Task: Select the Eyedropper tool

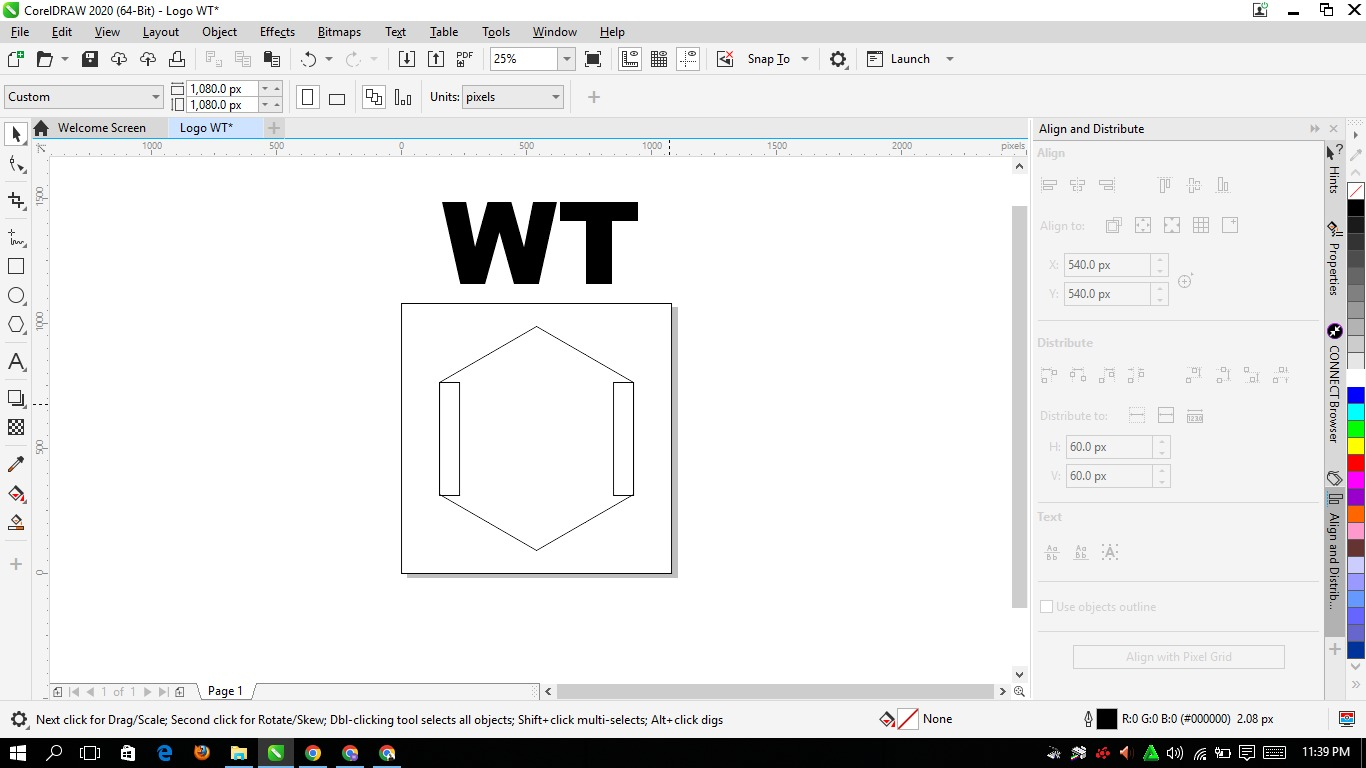Action: point(16,464)
